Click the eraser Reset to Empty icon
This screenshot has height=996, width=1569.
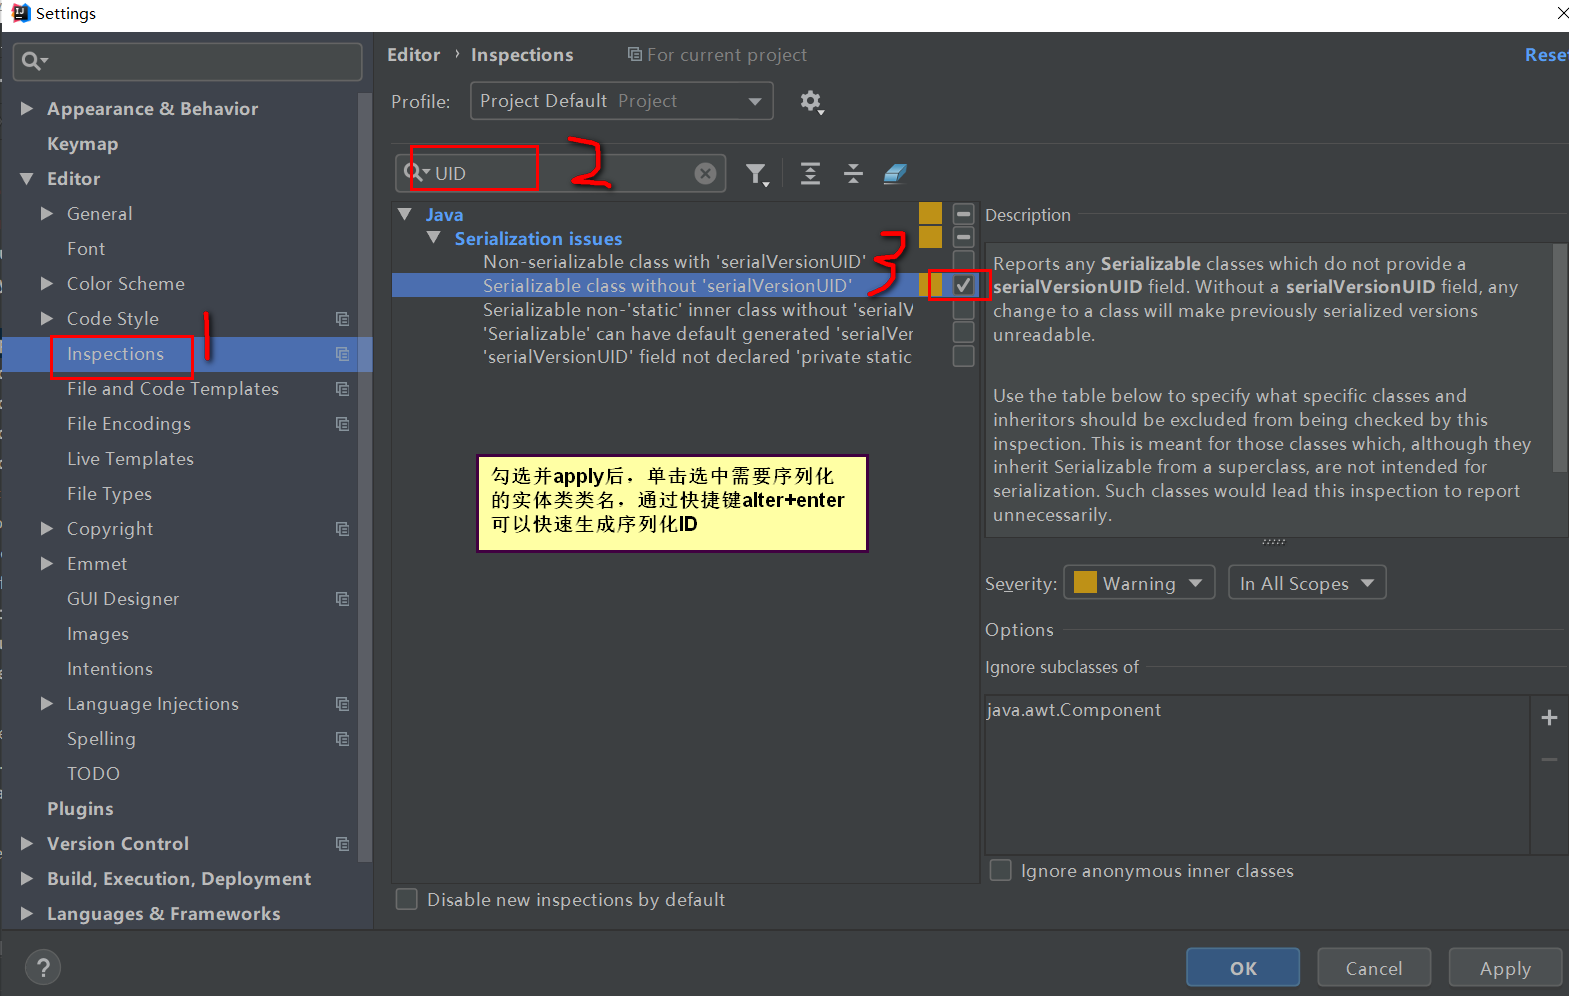click(x=895, y=174)
